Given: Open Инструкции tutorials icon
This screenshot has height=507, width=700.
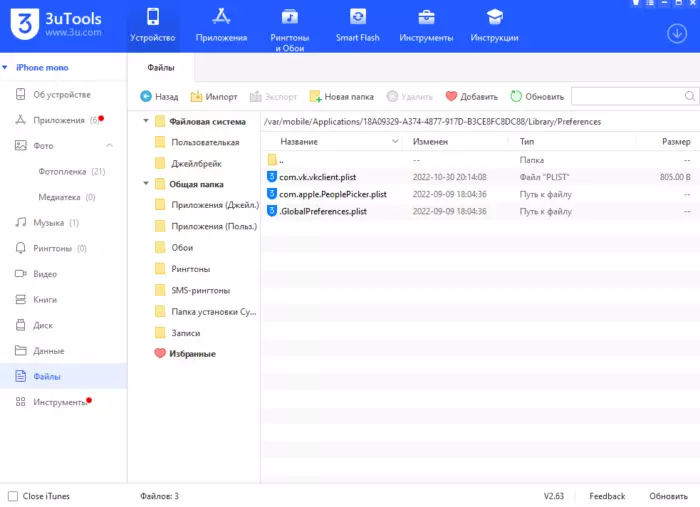Looking at the screenshot, I should click(494, 17).
